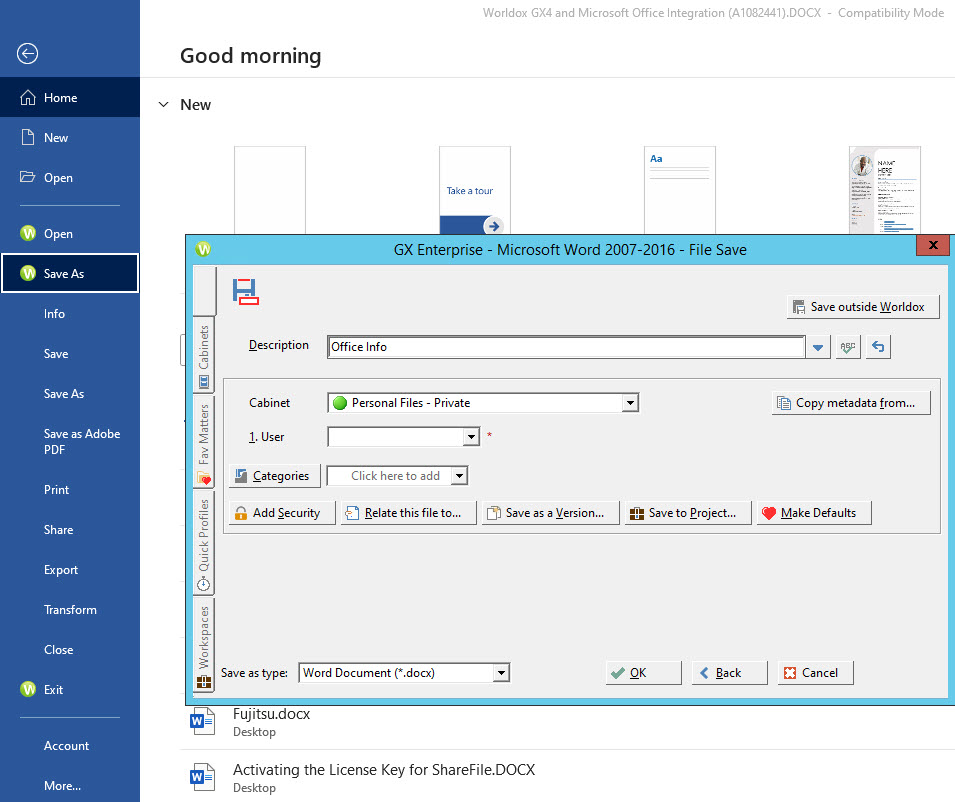Click plain Save As menu item
The width and height of the screenshot is (955, 802).
[70, 394]
